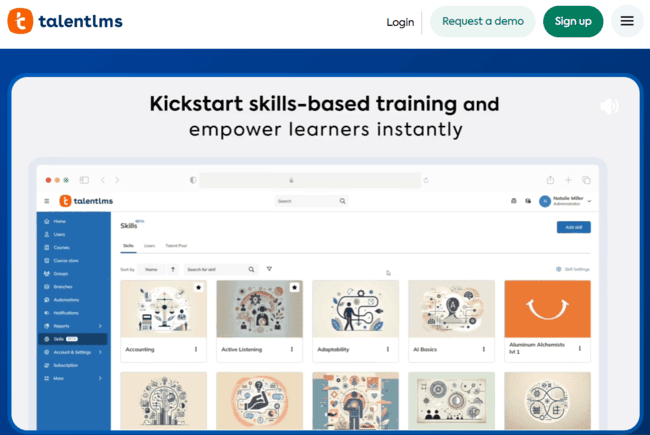Click the Add skill button
This screenshot has height=435, width=650.
[573, 227]
